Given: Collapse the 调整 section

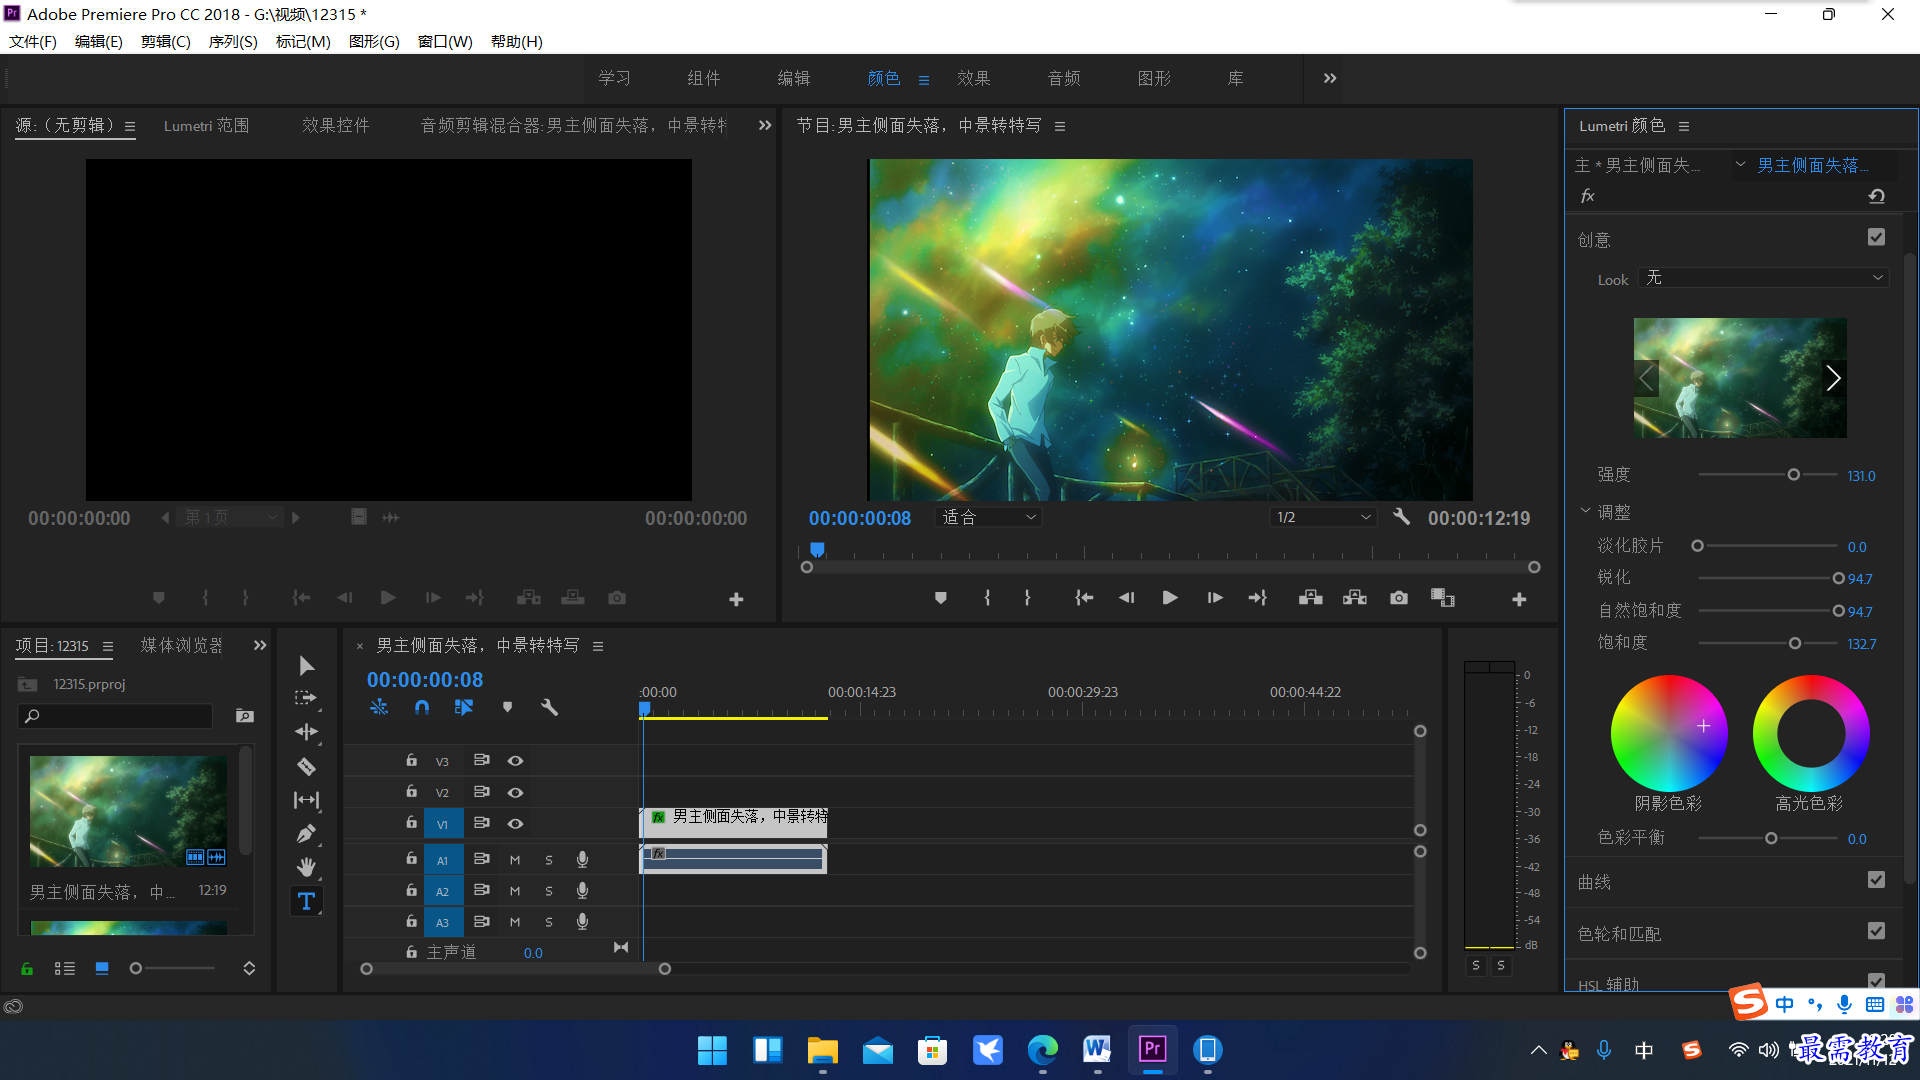Looking at the screenshot, I should (x=1585, y=510).
